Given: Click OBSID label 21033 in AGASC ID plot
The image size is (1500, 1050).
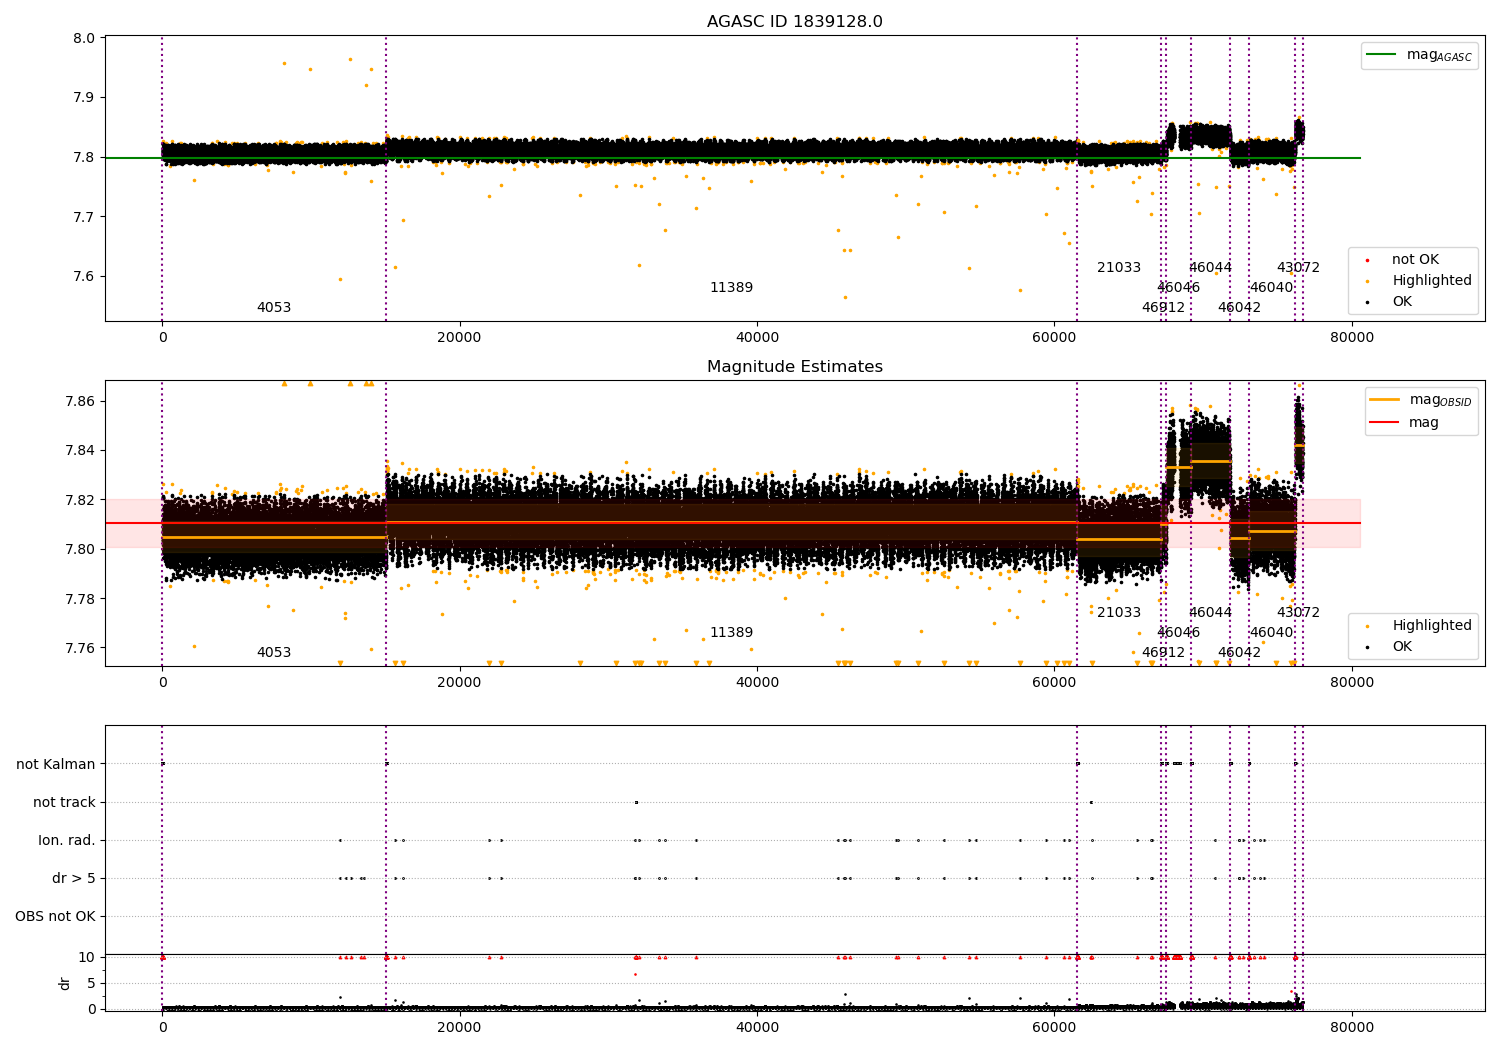Looking at the screenshot, I should click(1119, 268).
